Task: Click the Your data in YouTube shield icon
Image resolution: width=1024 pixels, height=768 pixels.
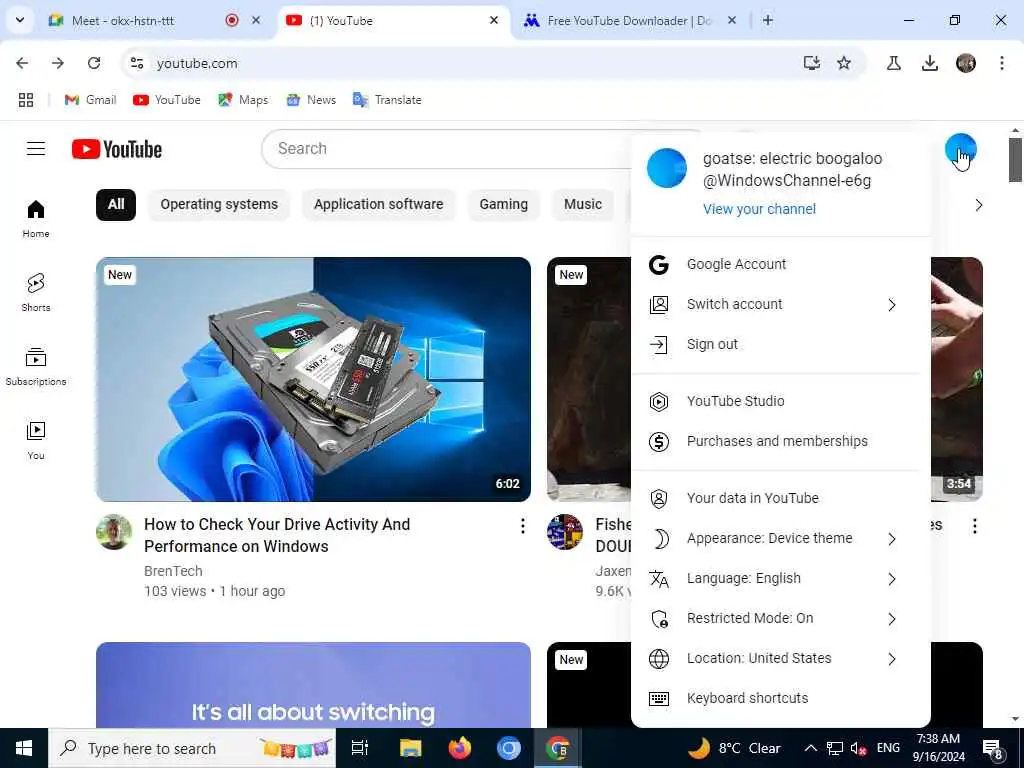Action: click(x=659, y=498)
